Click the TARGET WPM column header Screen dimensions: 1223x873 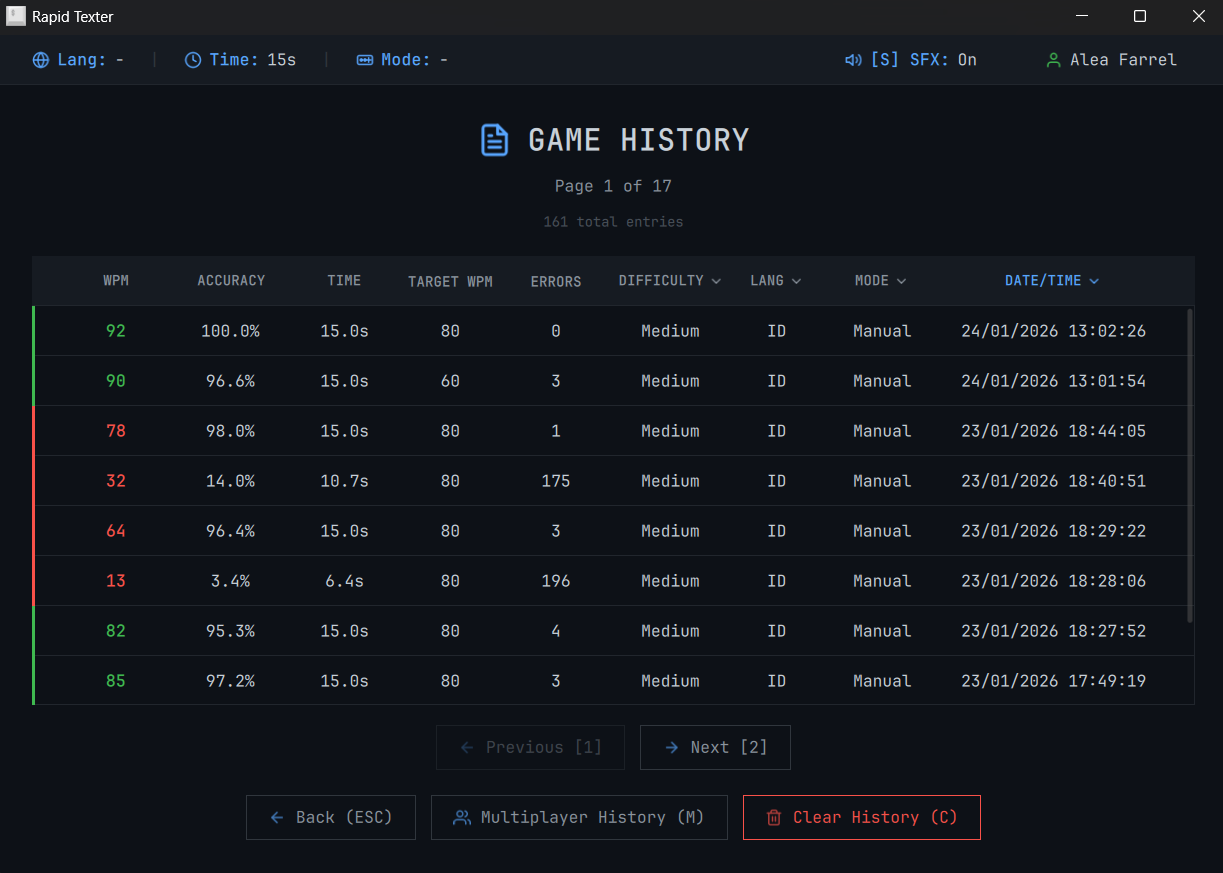(x=450, y=282)
